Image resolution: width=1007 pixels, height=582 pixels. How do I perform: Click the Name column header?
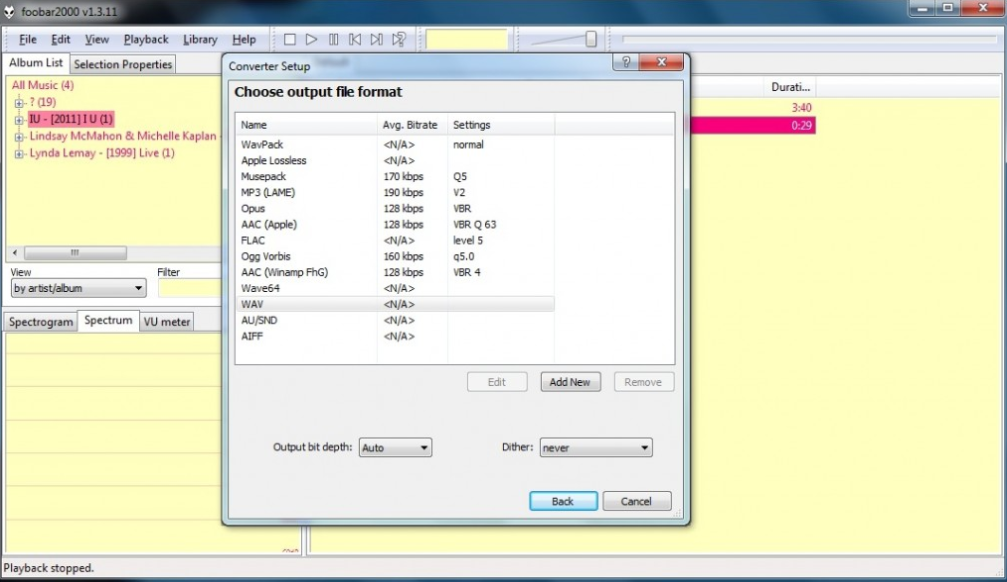(306, 125)
